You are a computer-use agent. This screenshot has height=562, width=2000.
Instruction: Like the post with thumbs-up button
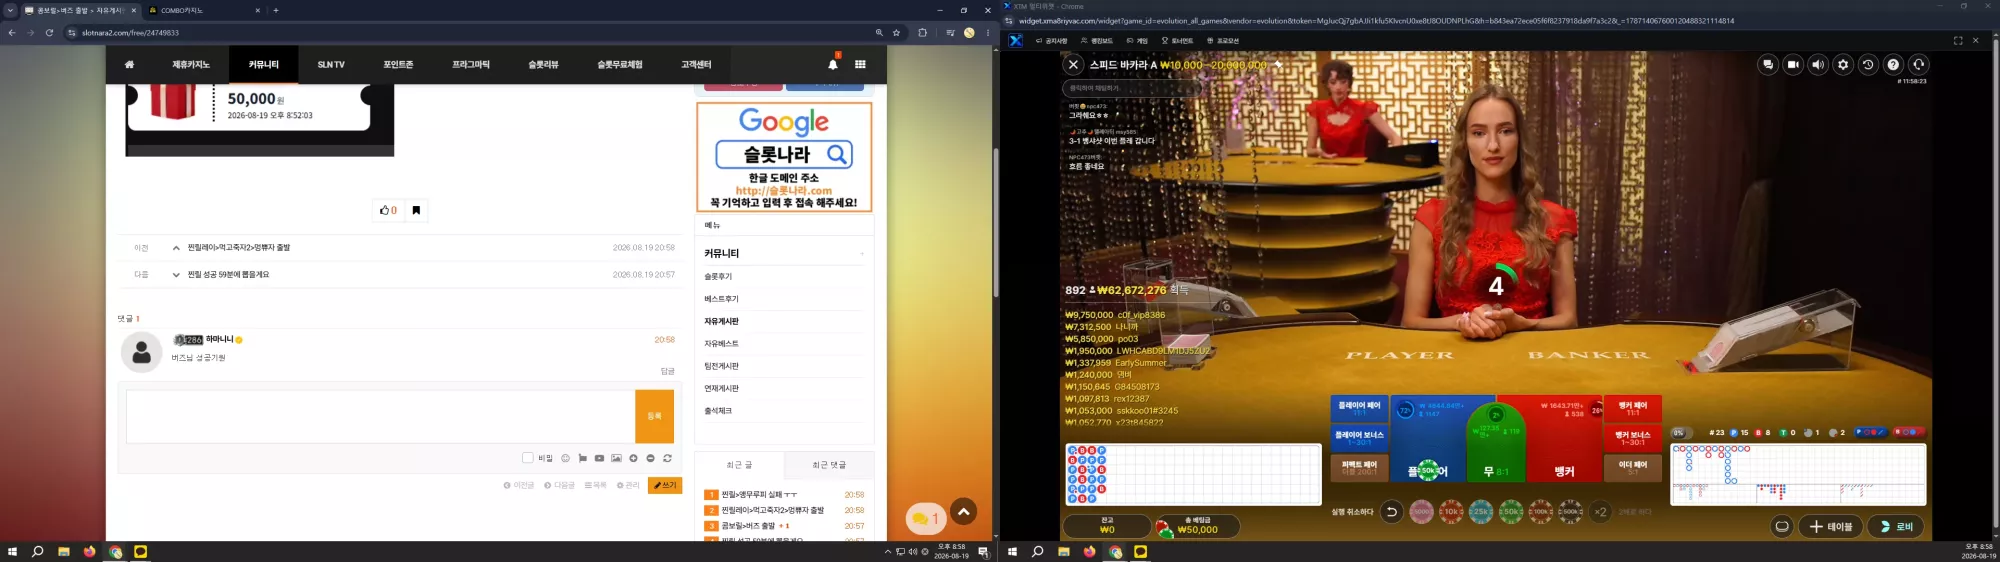pyautogui.click(x=388, y=210)
